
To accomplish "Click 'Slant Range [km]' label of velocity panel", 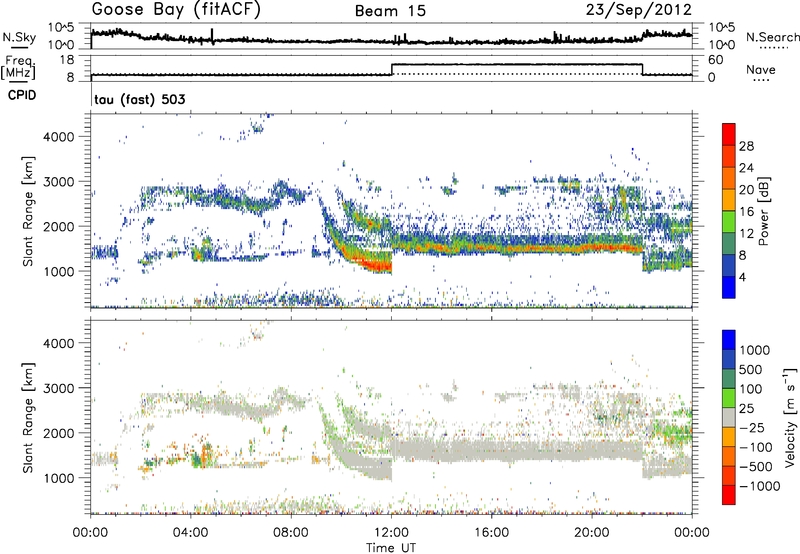I will point(28,418).
